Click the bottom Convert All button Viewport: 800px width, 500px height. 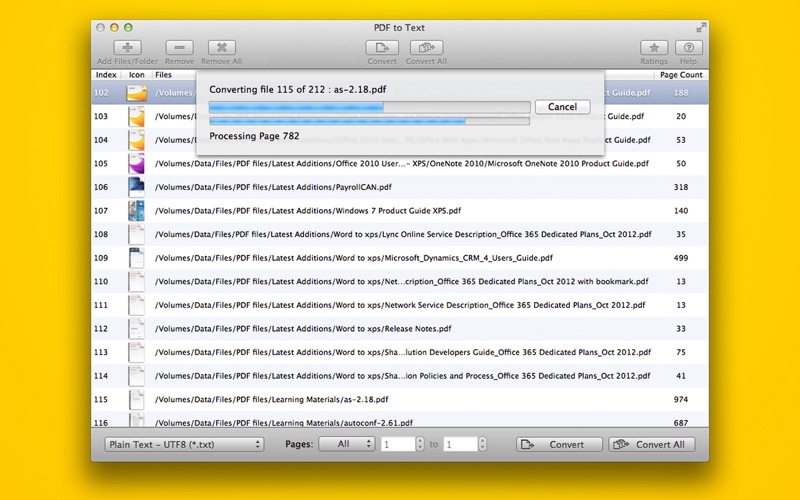[651, 444]
